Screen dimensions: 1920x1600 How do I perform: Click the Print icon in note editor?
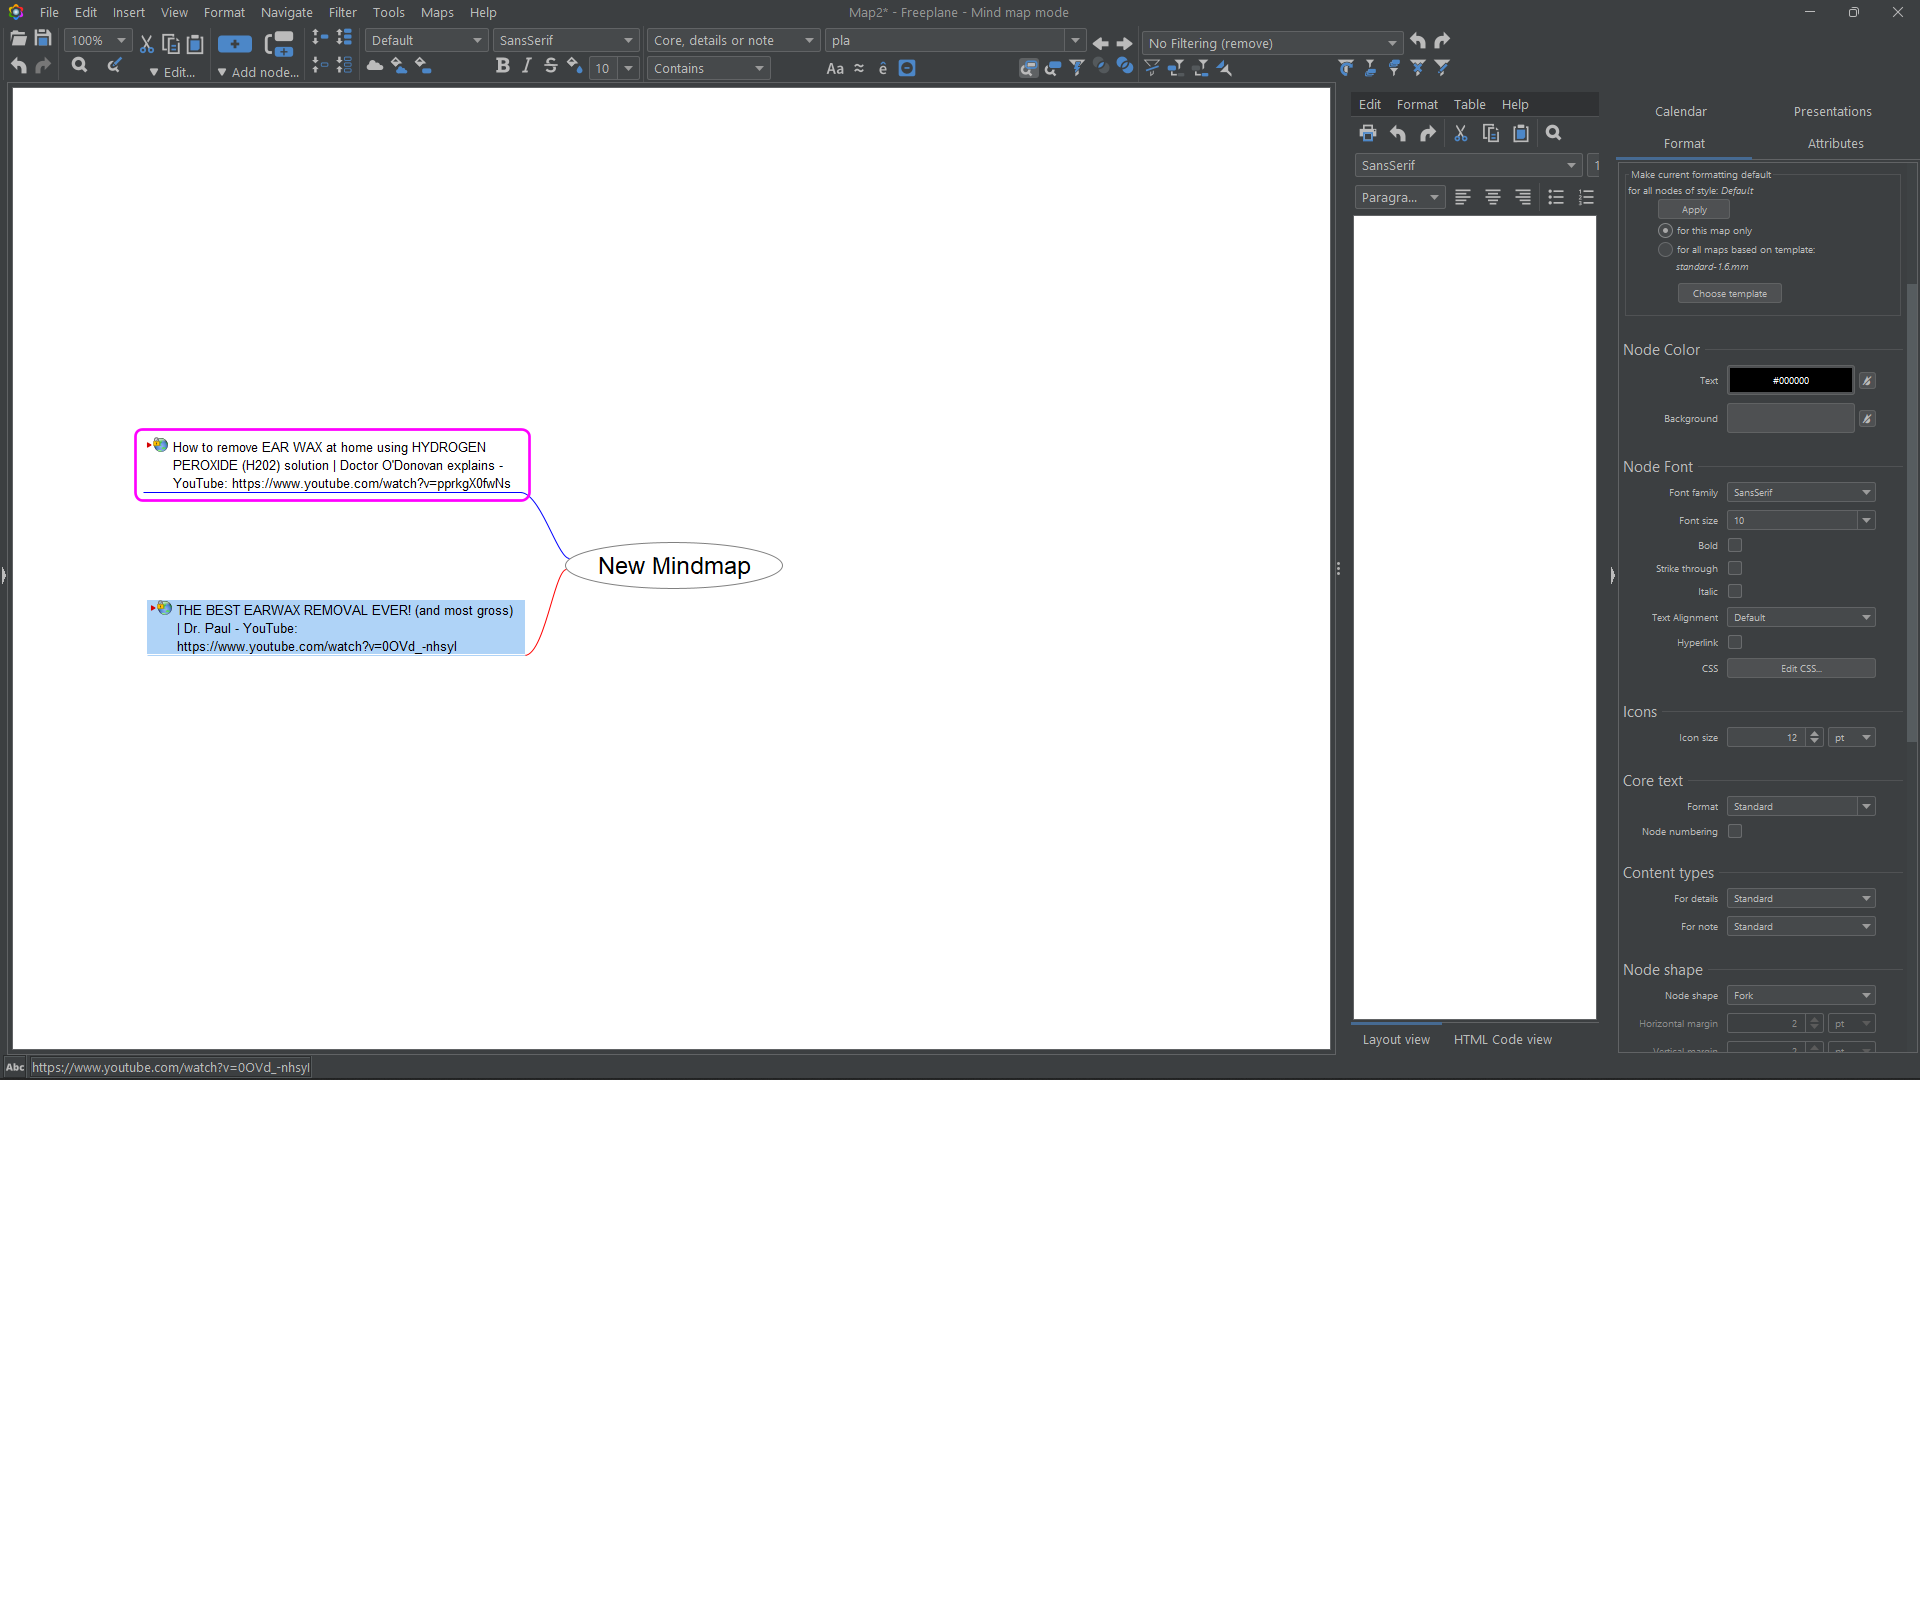(x=1368, y=133)
